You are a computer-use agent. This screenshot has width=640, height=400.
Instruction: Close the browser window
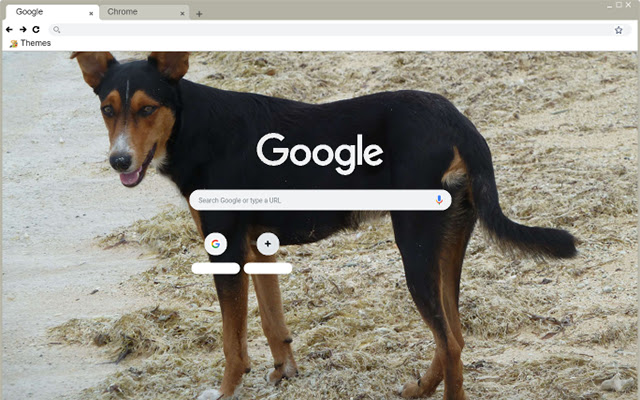629,5
